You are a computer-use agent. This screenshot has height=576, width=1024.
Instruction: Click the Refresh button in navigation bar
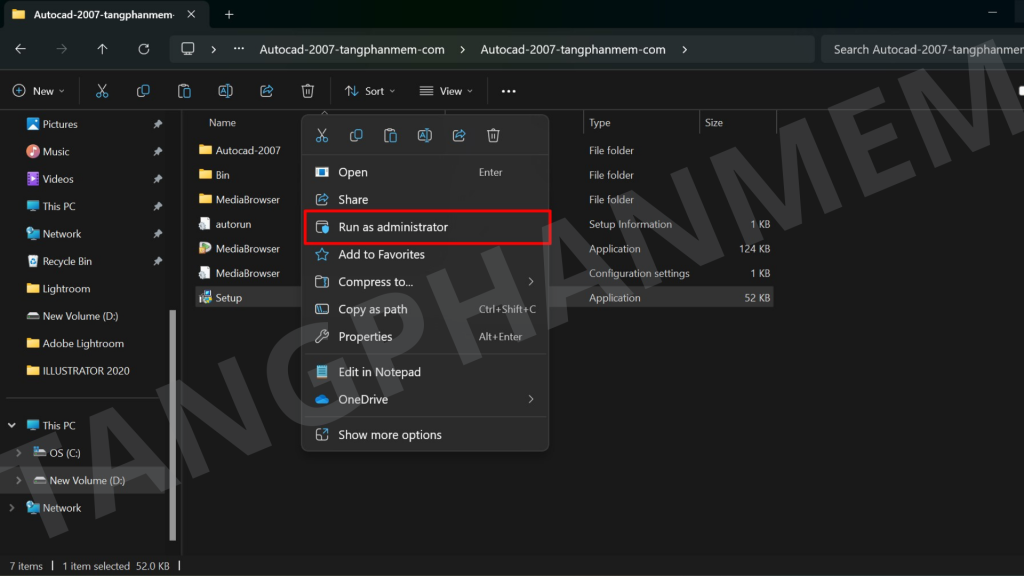[143, 49]
